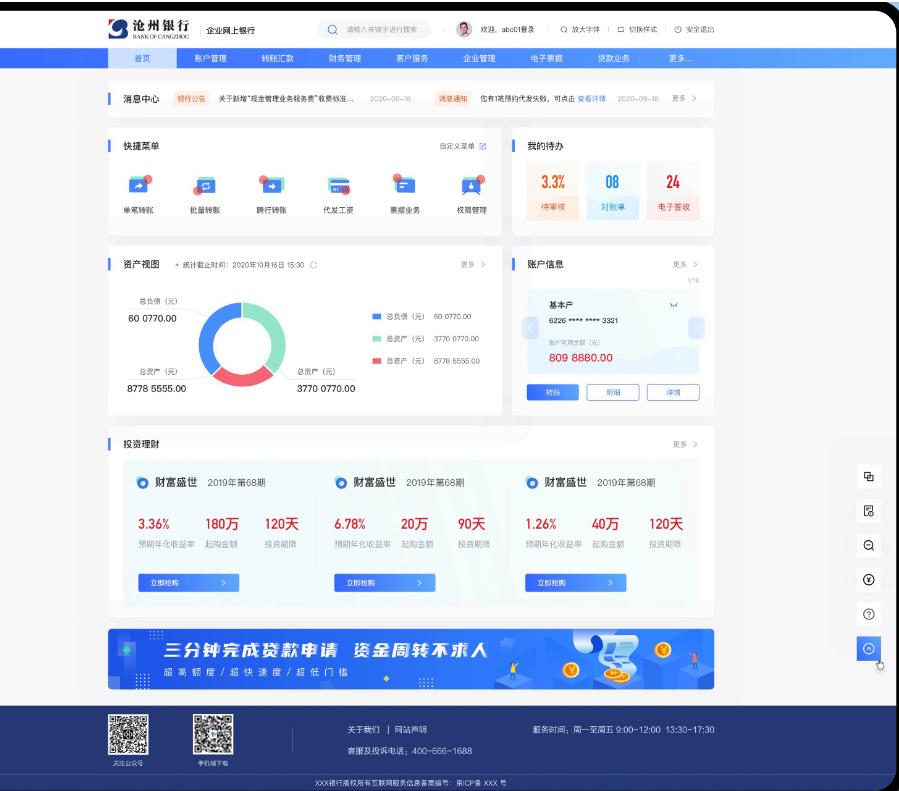Image resolution: width=899 pixels, height=791 pixels.
Task: Open the 权限管理 shortcut icon
Action: [x=472, y=185]
